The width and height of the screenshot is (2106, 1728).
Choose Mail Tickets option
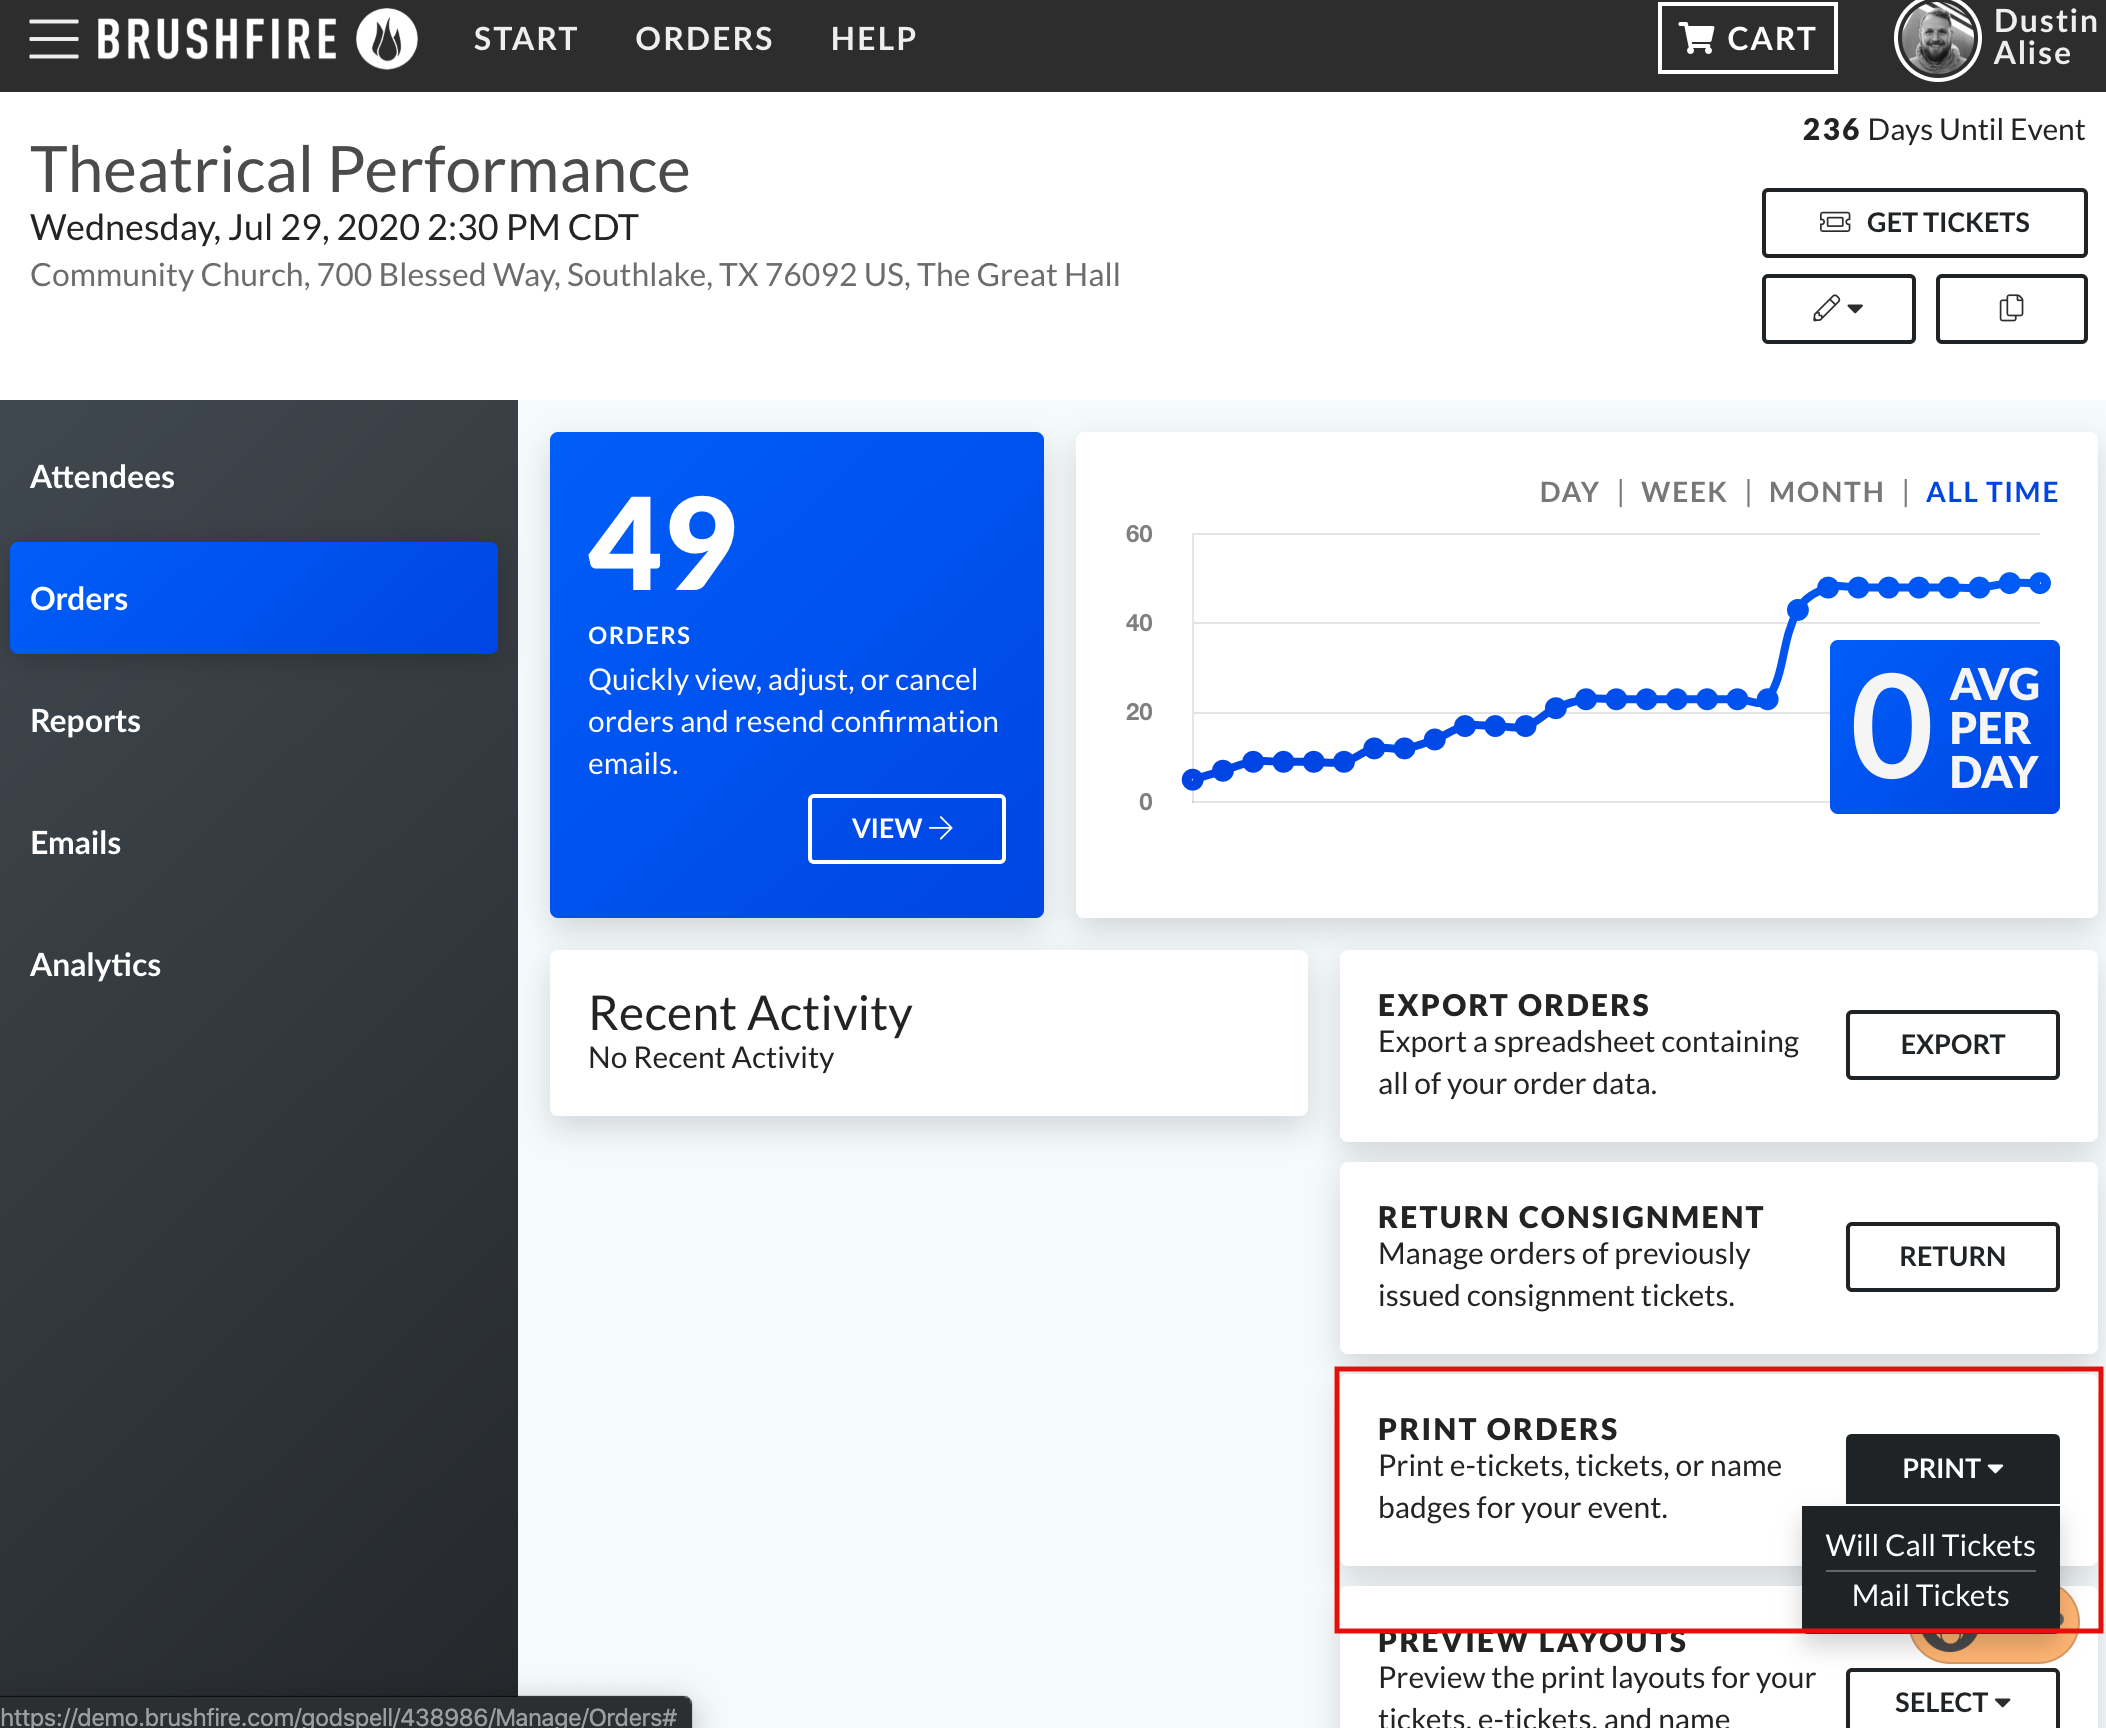click(x=1929, y=1595)
